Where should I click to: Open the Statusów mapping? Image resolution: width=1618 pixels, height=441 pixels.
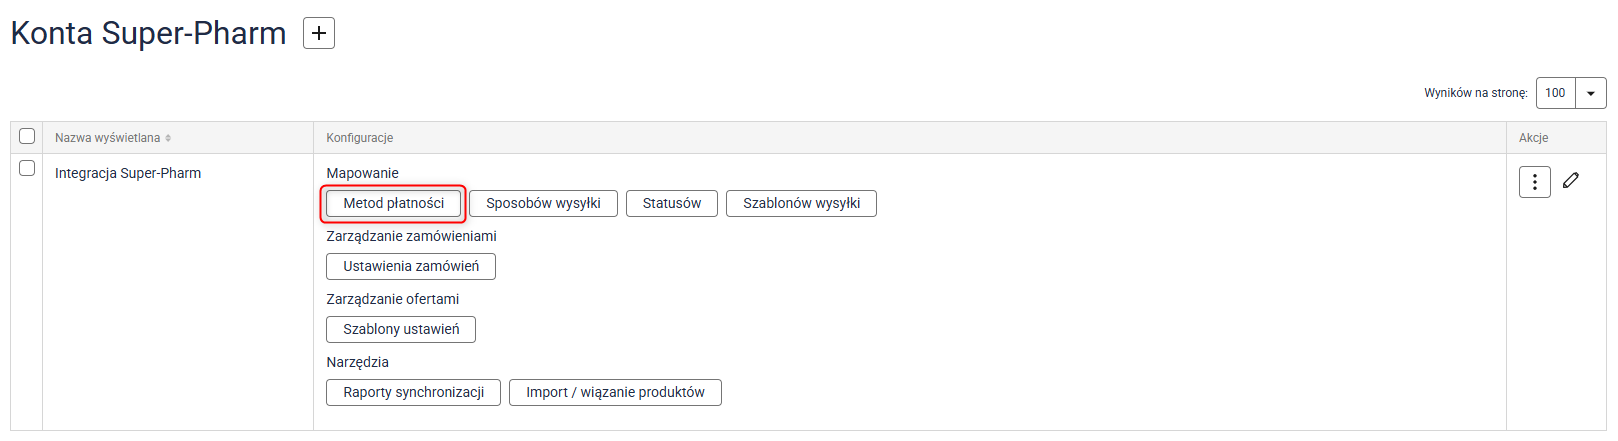coord(671,203)
